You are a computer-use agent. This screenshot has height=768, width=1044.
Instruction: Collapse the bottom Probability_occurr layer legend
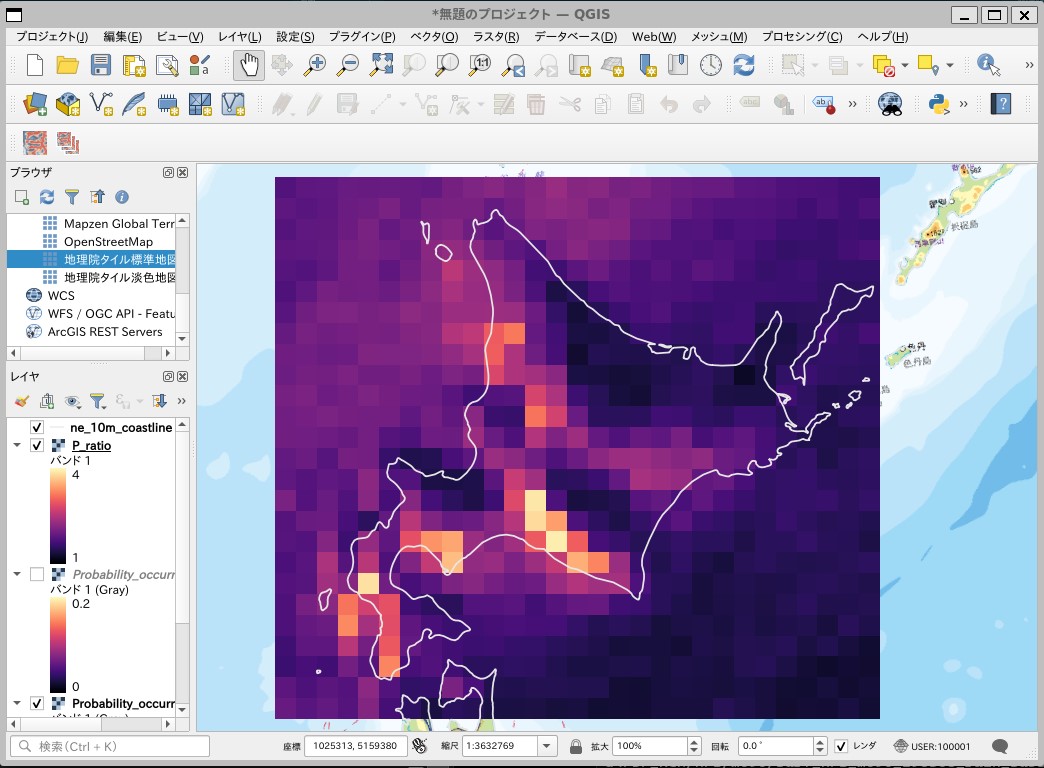[17, 703]
